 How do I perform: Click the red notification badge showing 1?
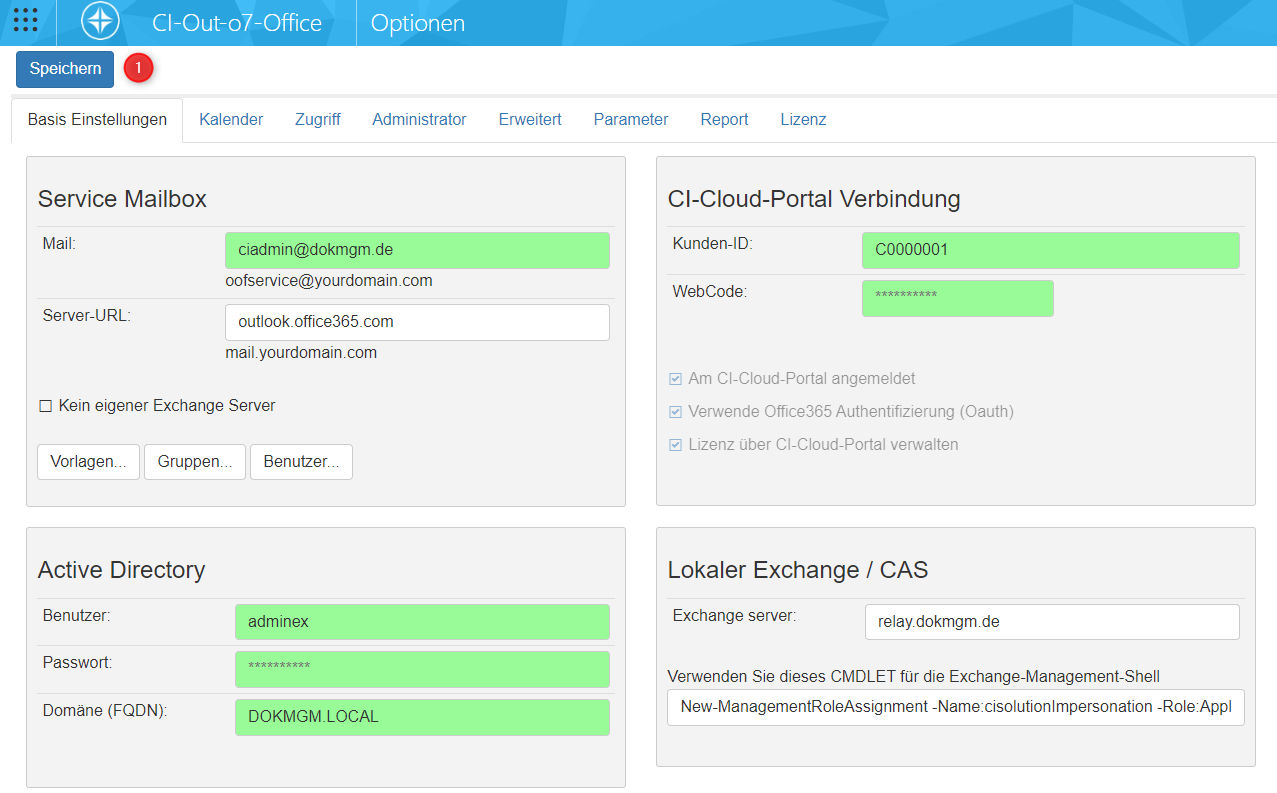[x=138, y=68]
